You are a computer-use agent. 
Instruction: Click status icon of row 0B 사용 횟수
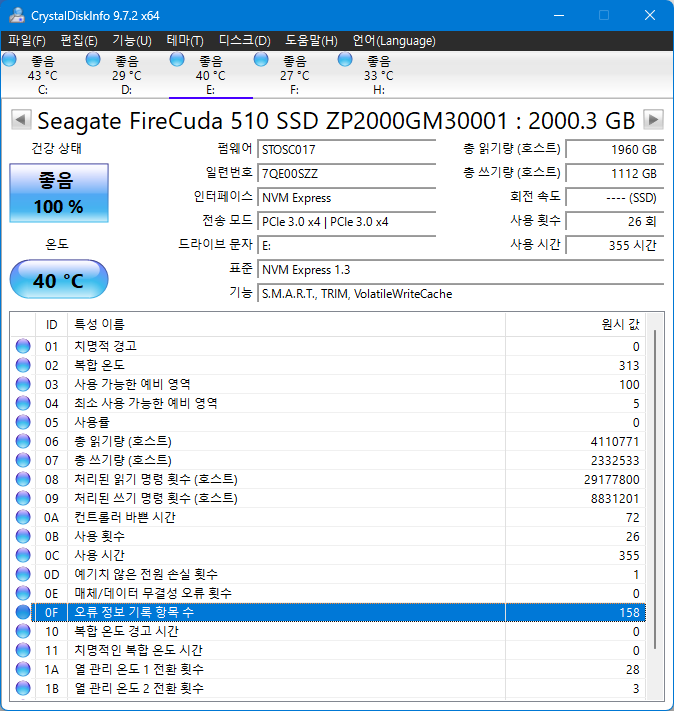click(23, 536)
